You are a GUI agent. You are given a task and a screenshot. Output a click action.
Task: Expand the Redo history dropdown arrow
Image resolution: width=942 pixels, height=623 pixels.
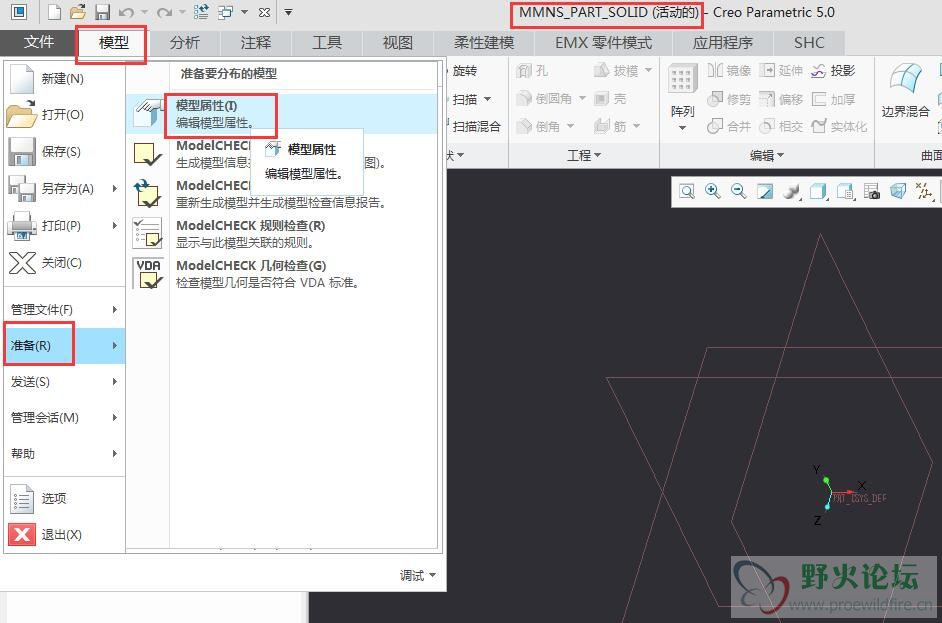coord(182,12)
